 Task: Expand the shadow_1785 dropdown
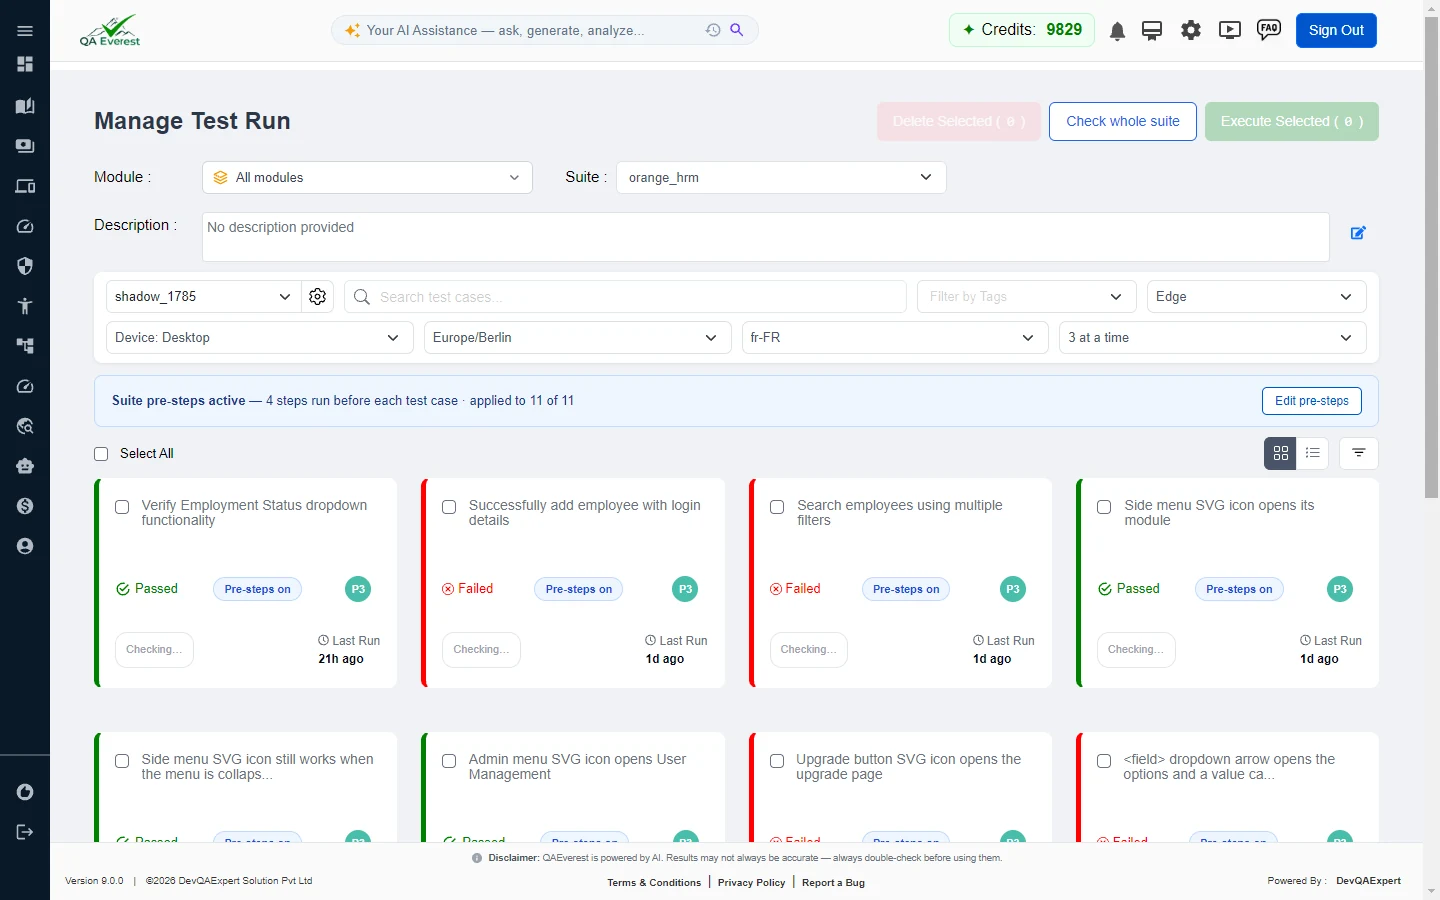[204, 297]
